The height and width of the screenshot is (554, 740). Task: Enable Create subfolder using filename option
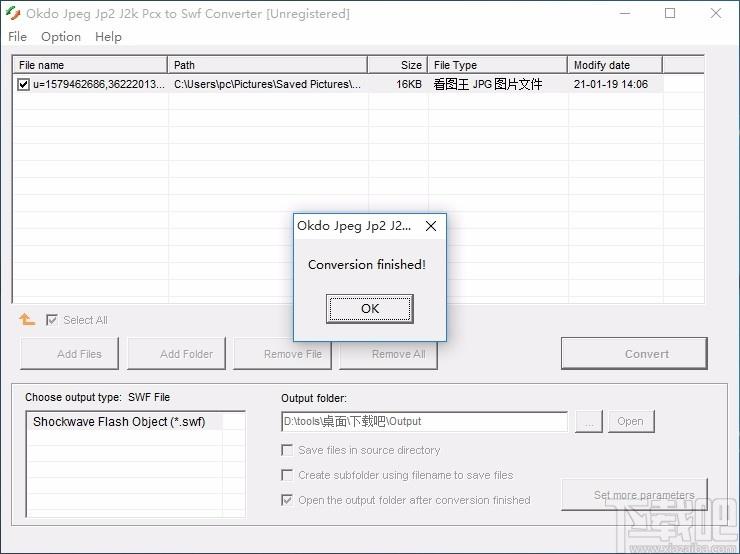tap(286, 475)
